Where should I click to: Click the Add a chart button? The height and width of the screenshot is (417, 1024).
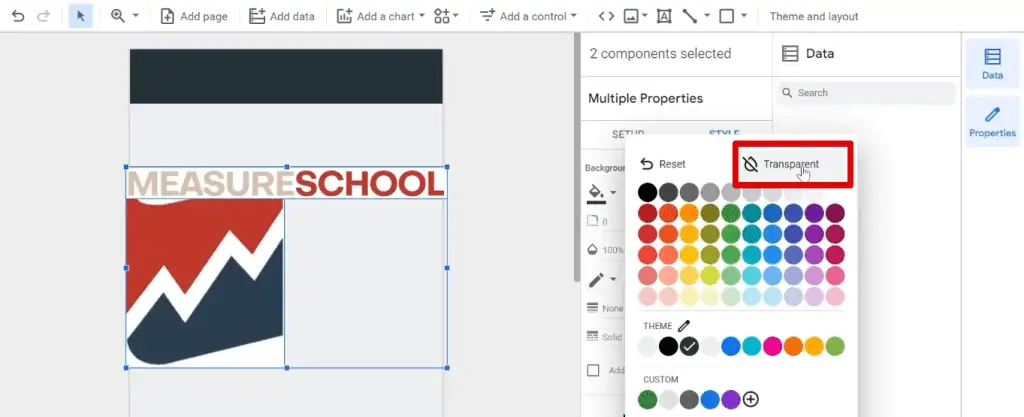[x=375, y=16]
